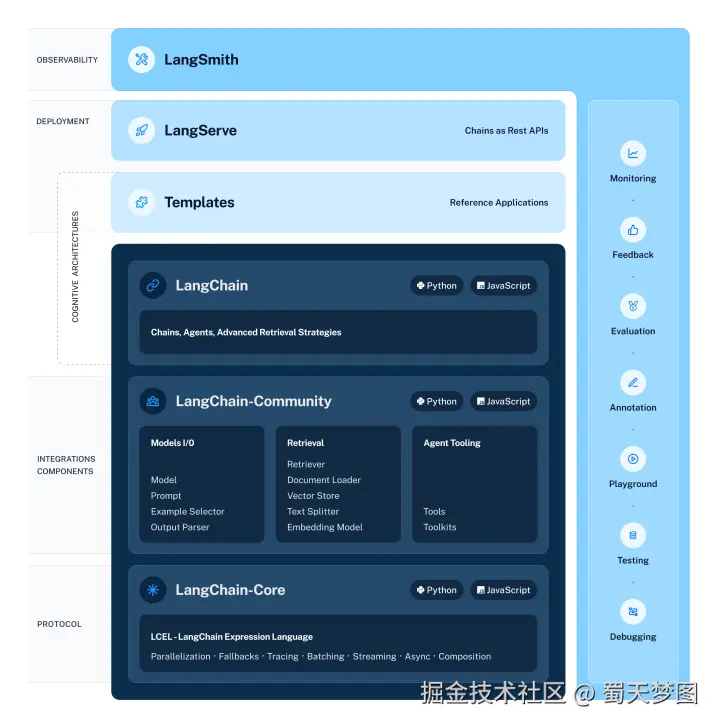Select Python badge in LangChain-Core row

[436, 590]
